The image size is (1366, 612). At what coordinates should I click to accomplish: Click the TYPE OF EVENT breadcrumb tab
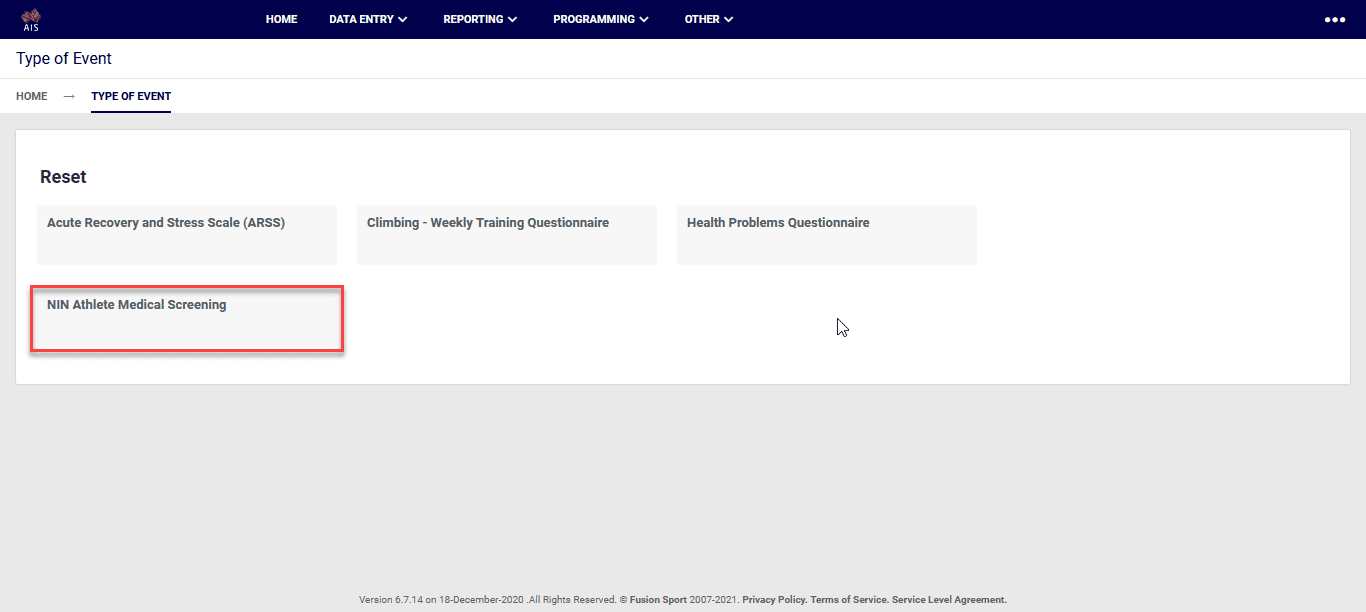point(130,96)
